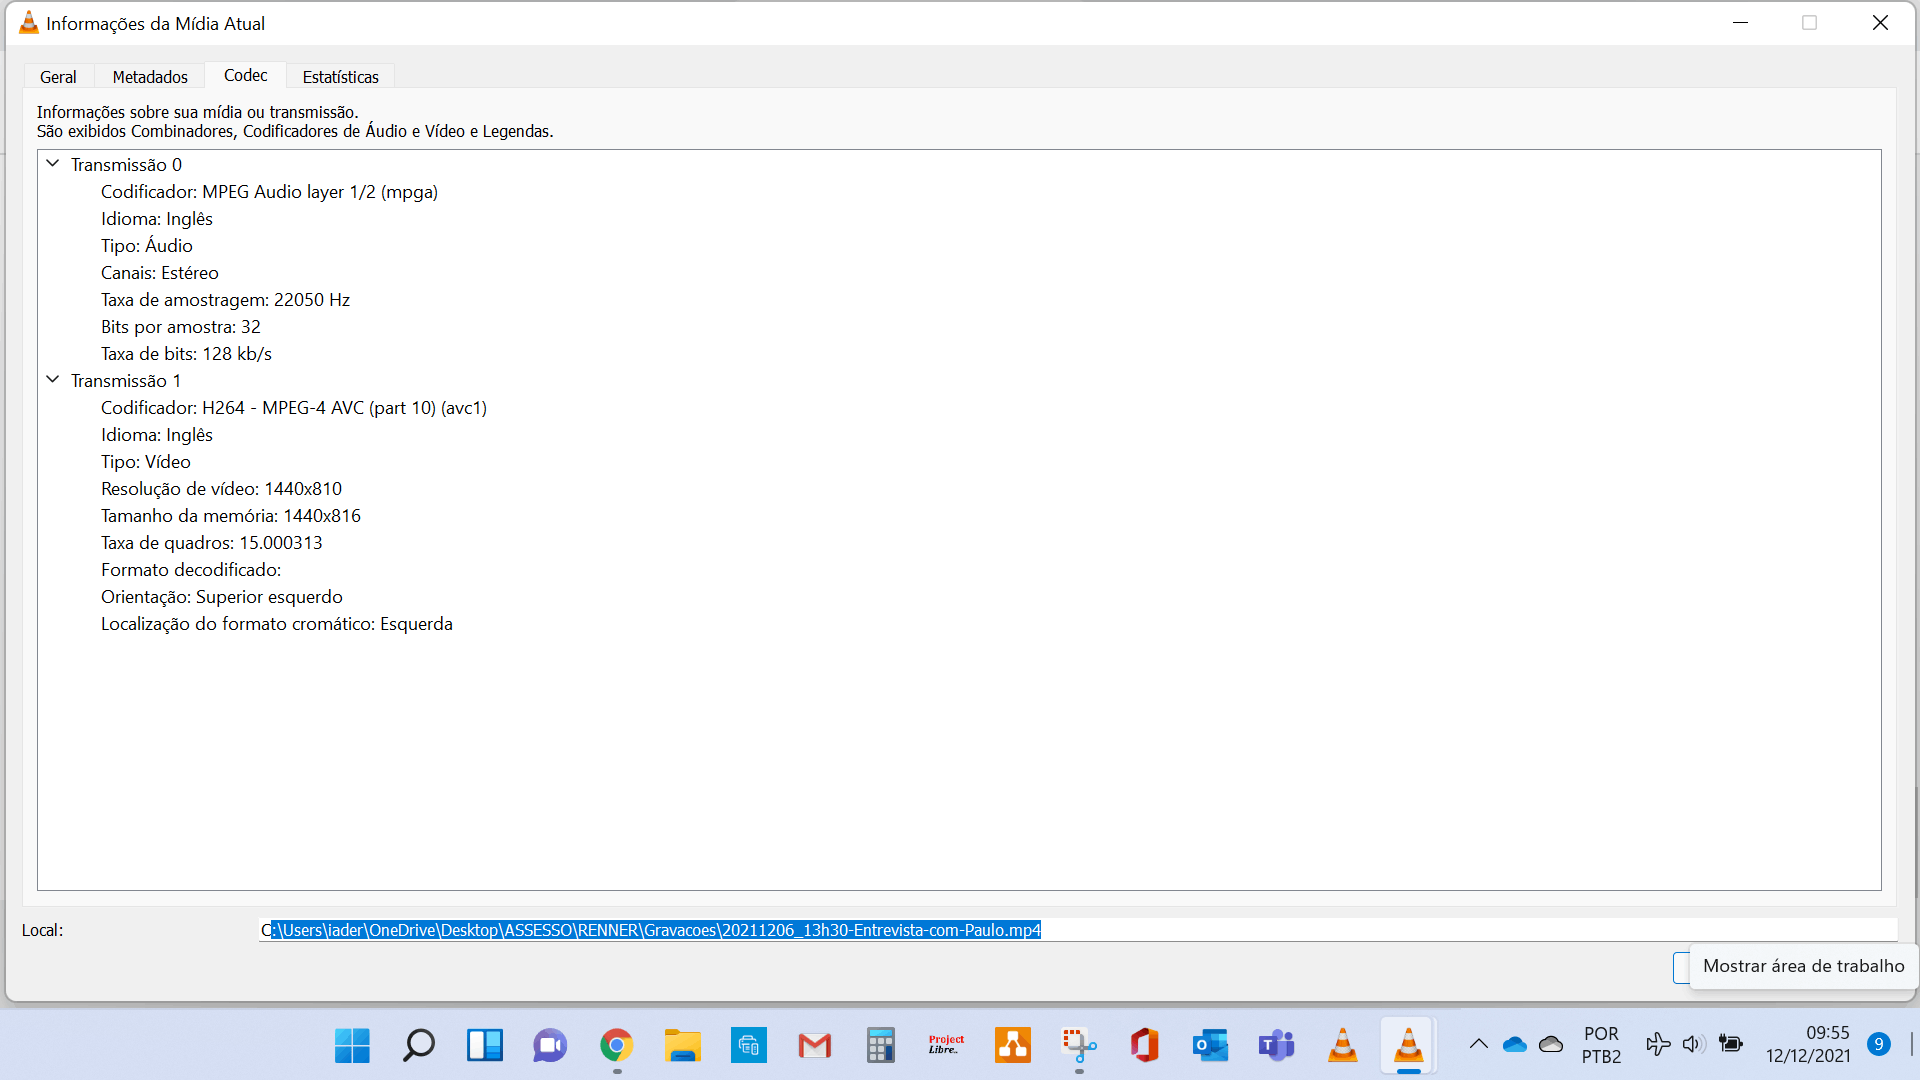Open Google Chrome from the taskbar

pyautogui.click(x=616, y=1046)
